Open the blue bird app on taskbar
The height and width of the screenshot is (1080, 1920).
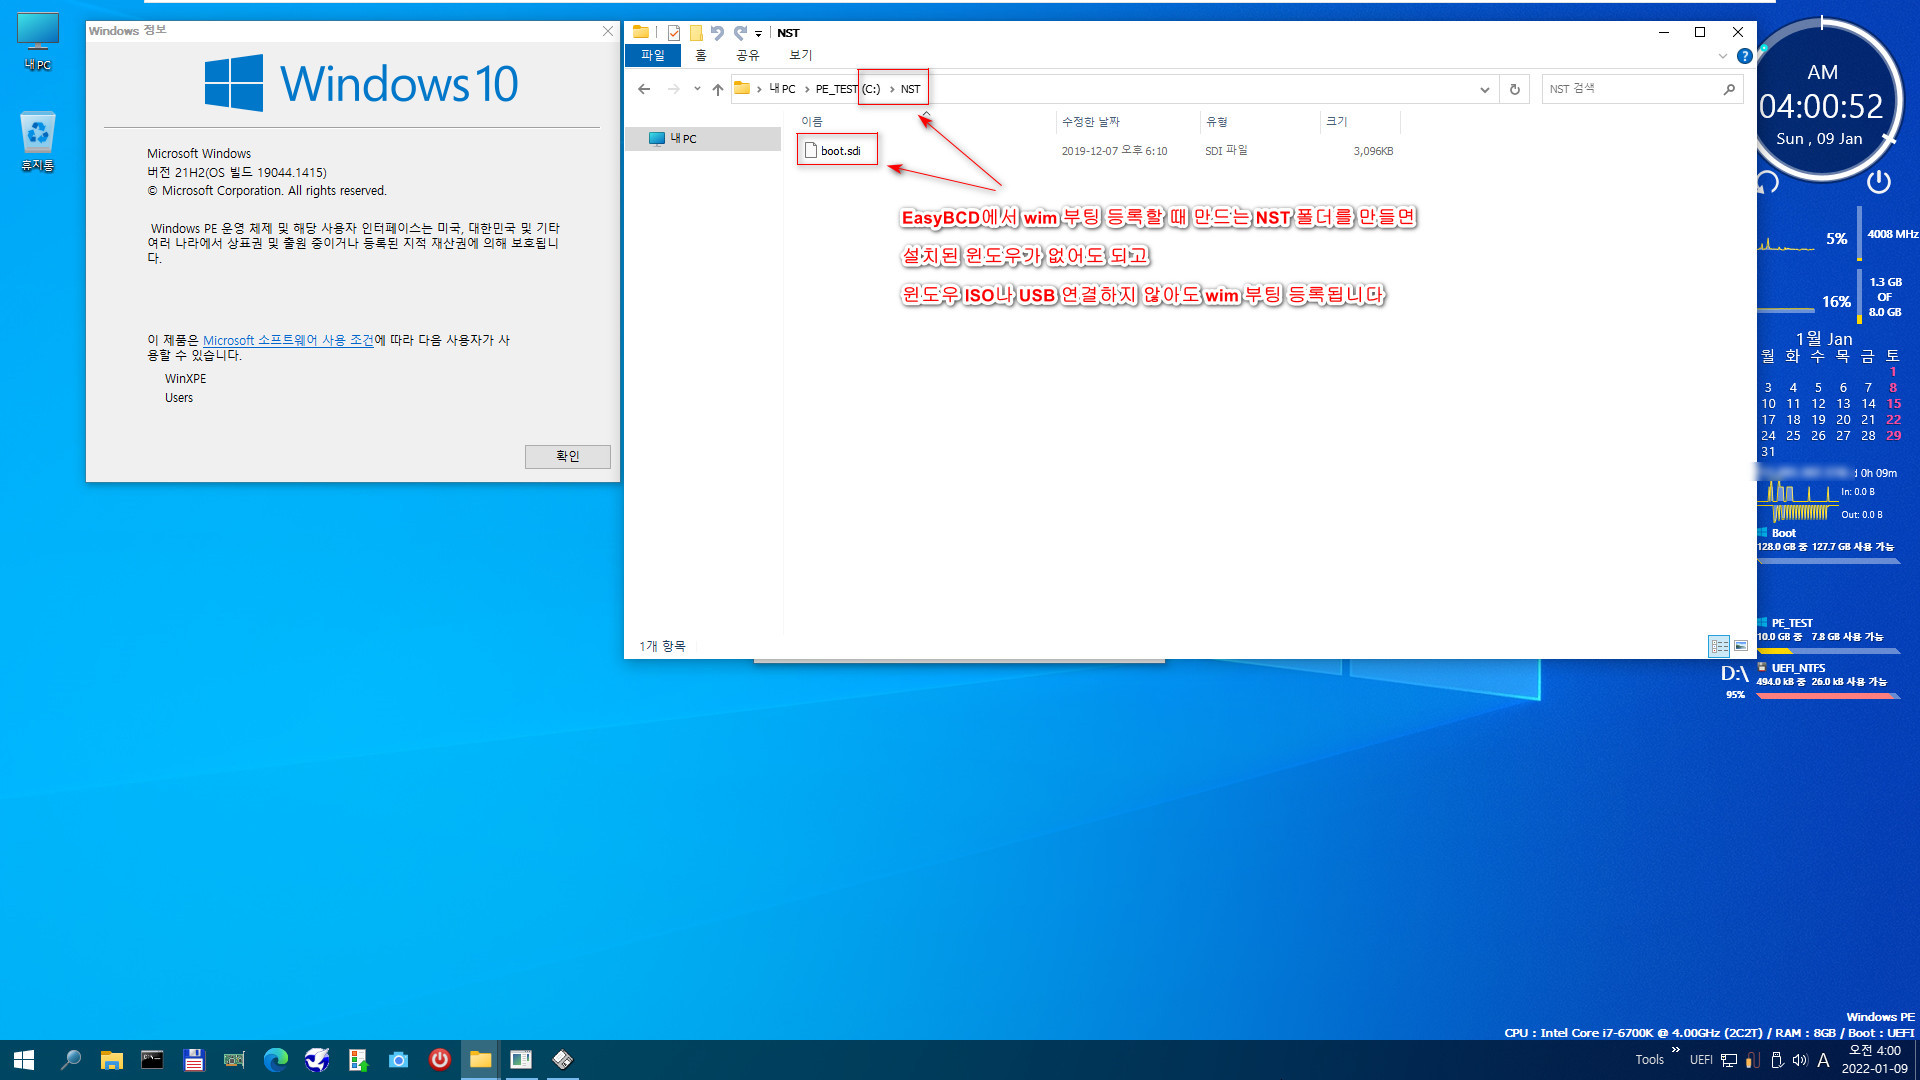tap(317, 1060)
